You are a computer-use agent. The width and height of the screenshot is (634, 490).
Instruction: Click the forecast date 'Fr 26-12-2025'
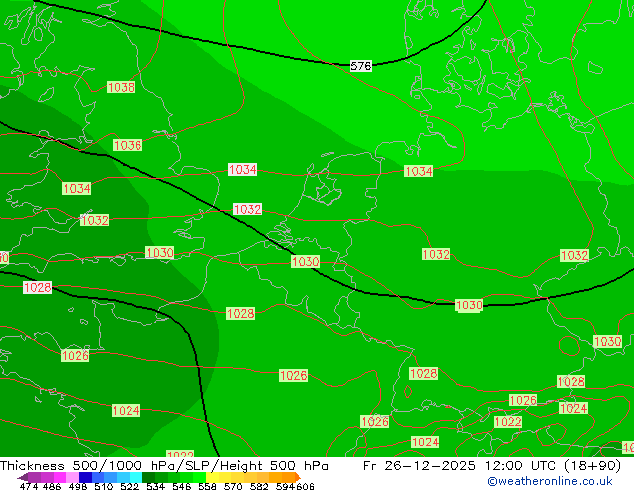coord(419,466)
